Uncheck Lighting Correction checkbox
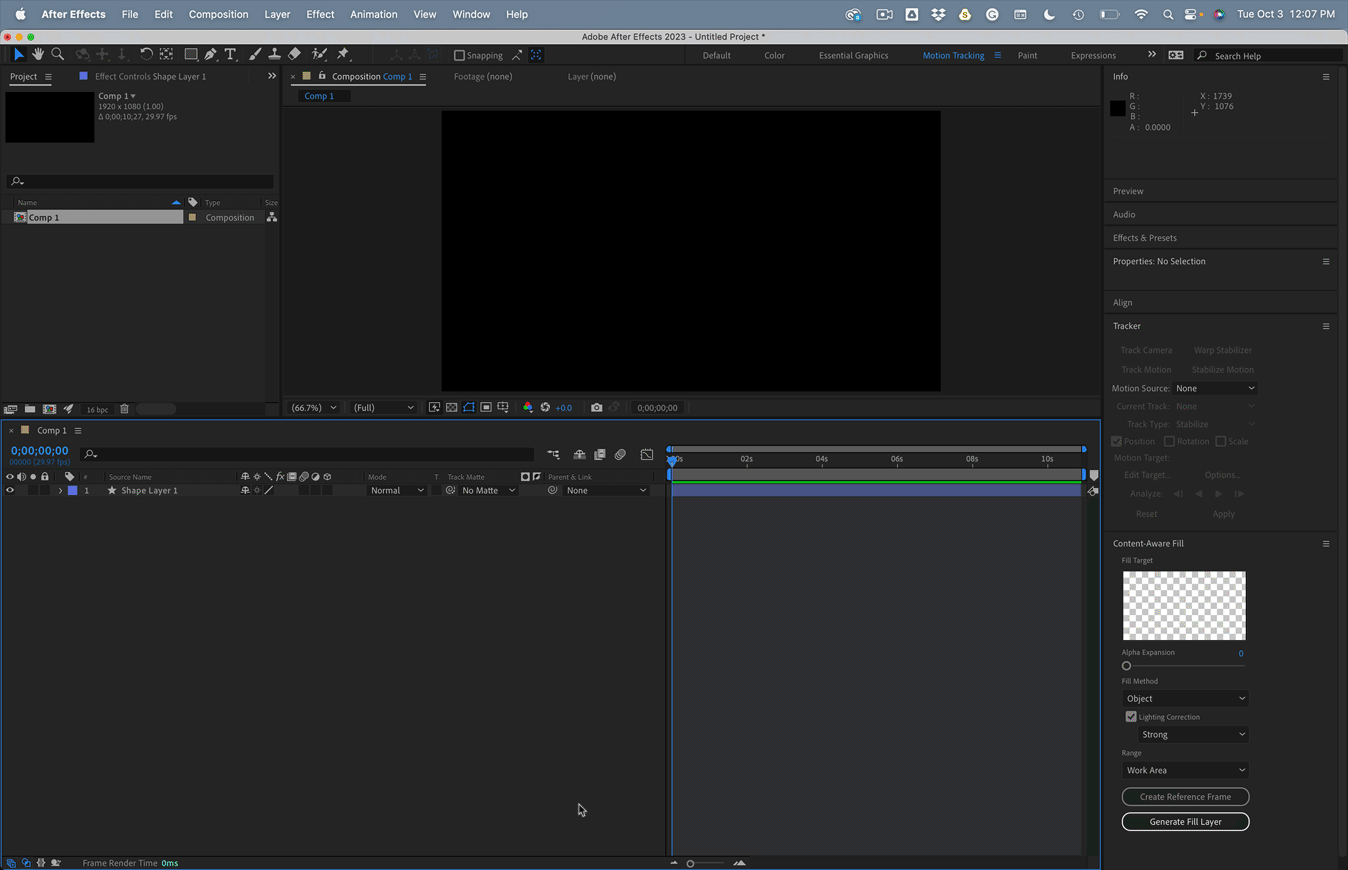 coord(1131,717)
